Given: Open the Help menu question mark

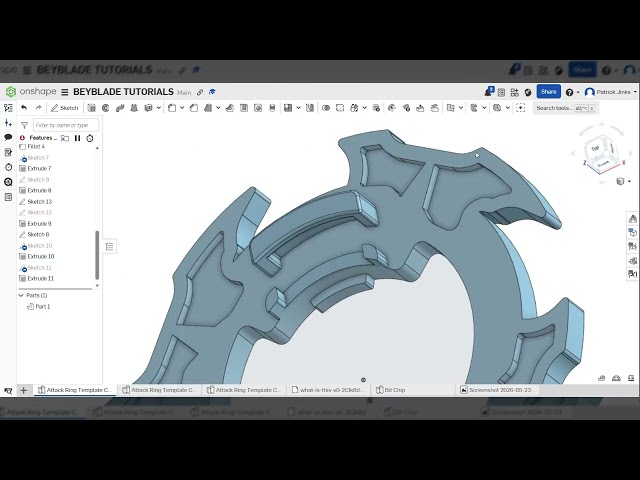Looking at the screenshot, I should click(569, 92).
